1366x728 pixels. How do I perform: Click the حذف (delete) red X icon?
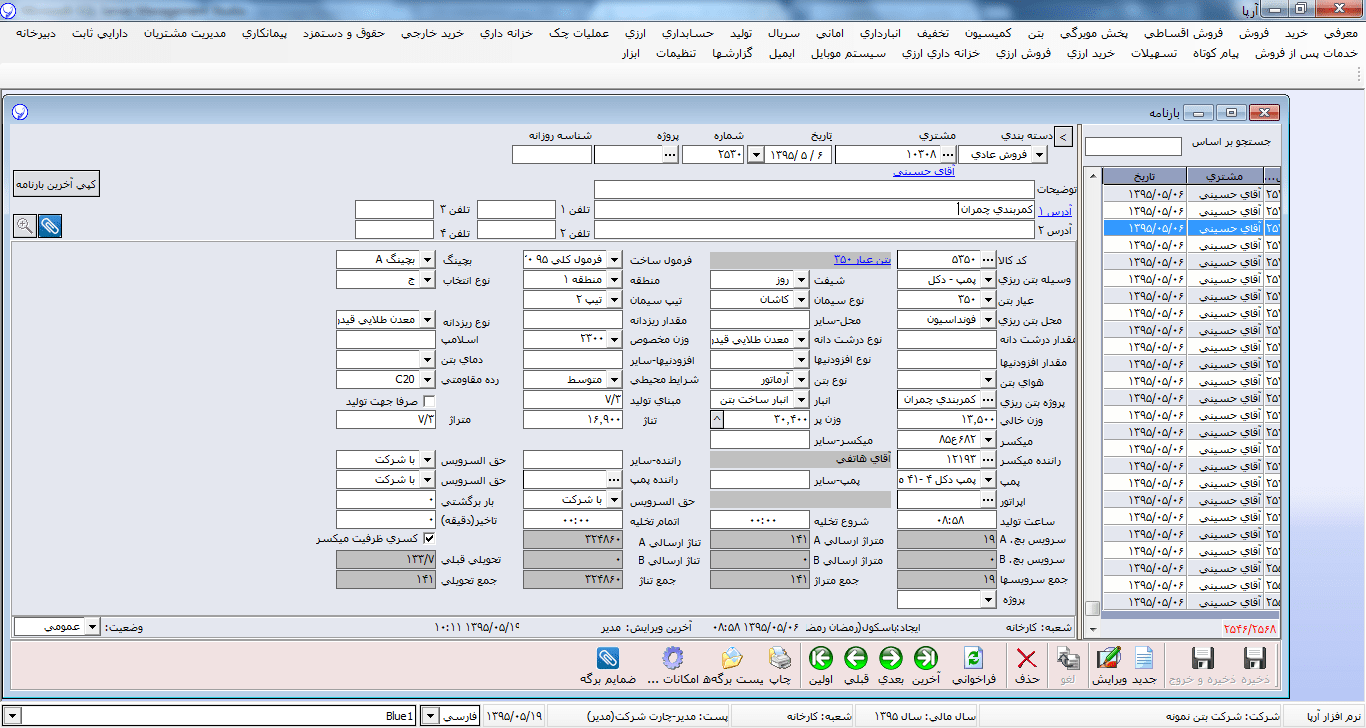click(x=1026, y=658)
